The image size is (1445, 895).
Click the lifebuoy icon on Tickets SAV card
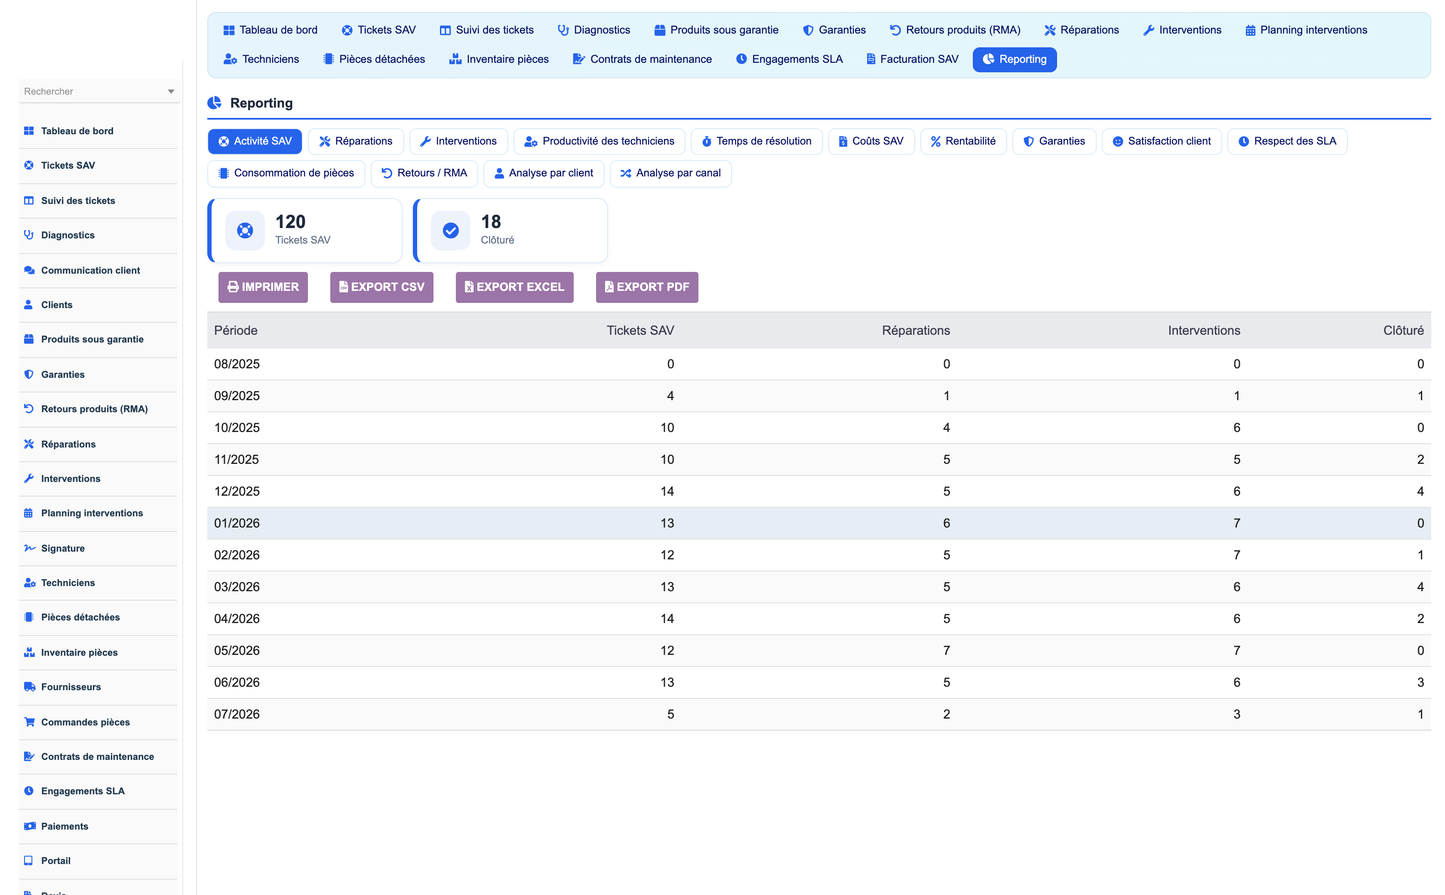tap(245, 230)
